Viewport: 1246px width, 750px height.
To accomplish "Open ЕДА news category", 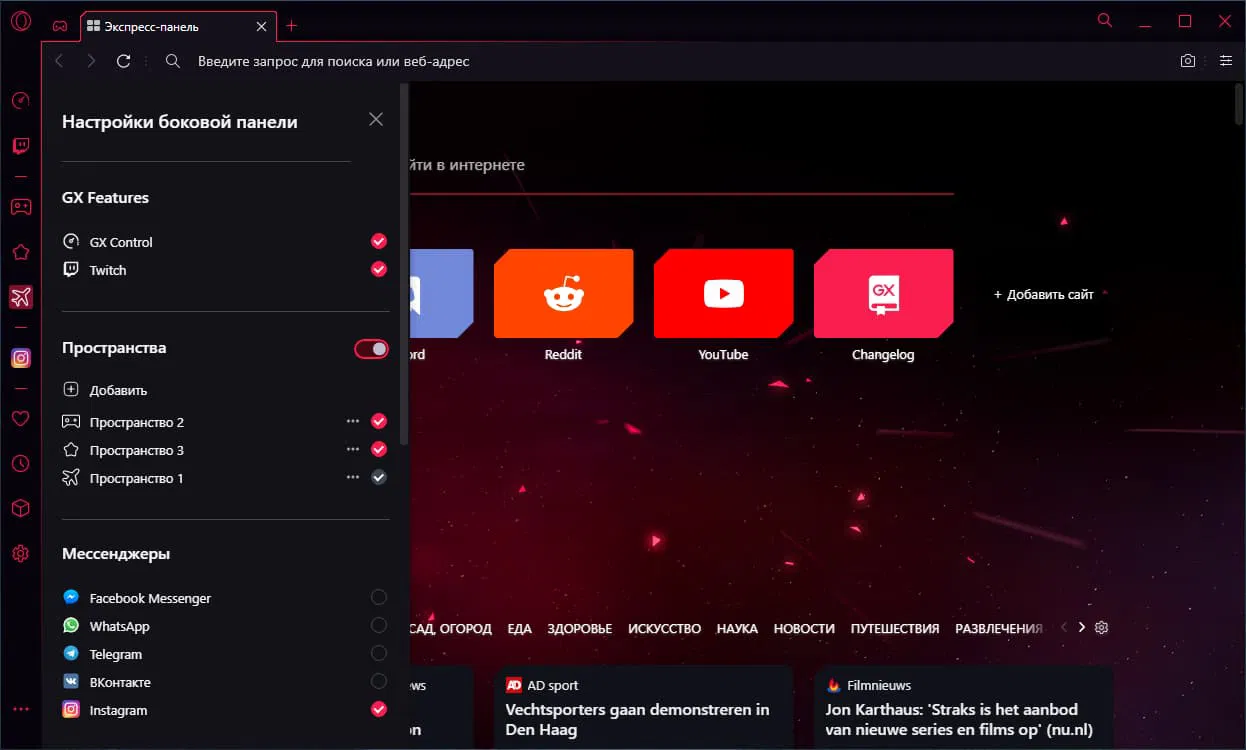I will [x=519, y=628].
